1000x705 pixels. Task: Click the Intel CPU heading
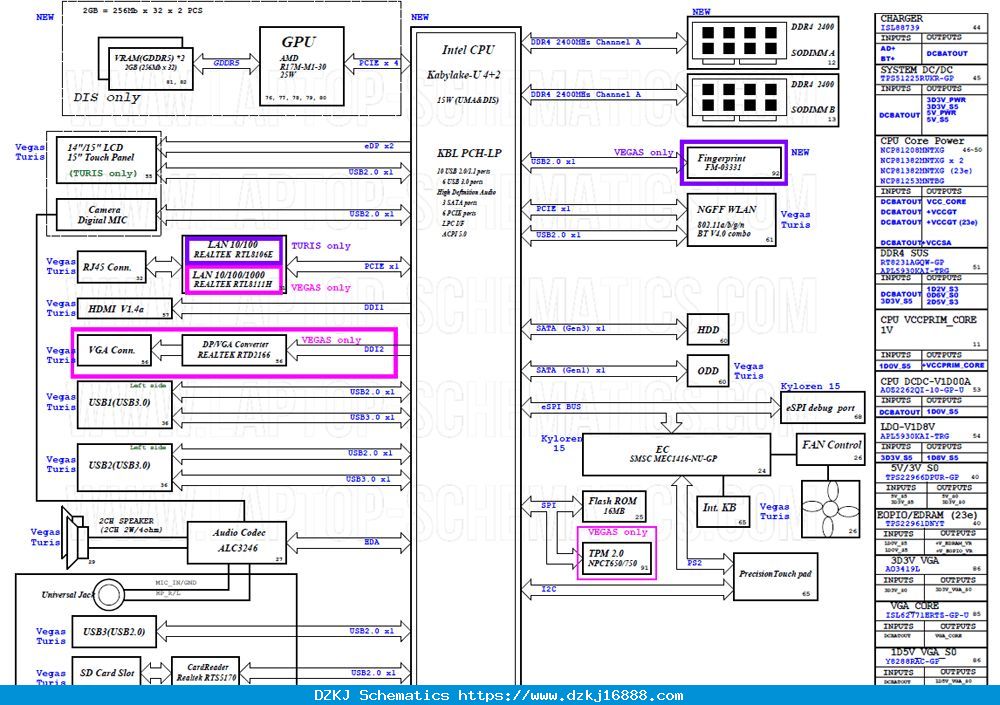468,50
